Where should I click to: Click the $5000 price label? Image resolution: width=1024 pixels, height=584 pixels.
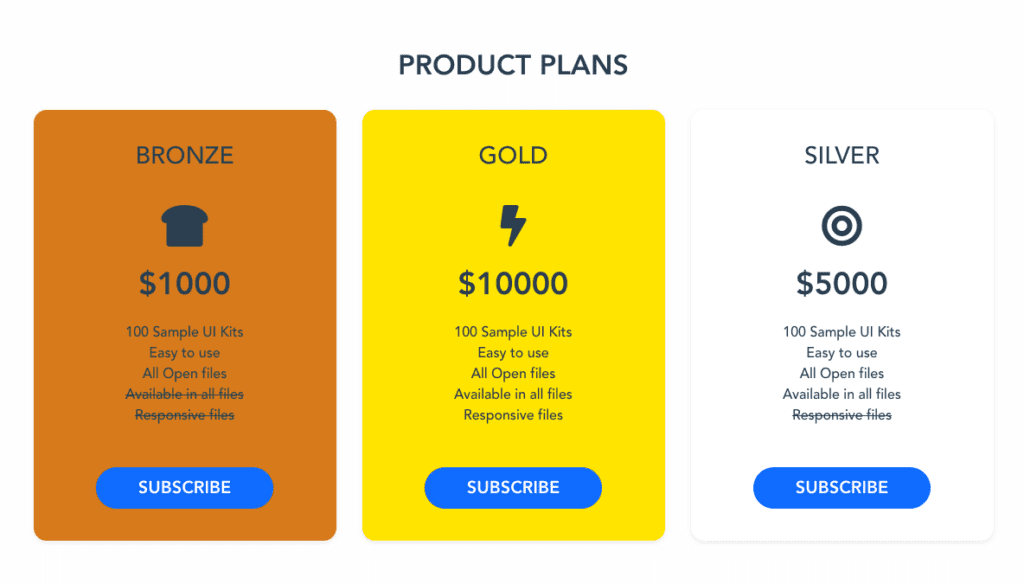coord(842,284)
